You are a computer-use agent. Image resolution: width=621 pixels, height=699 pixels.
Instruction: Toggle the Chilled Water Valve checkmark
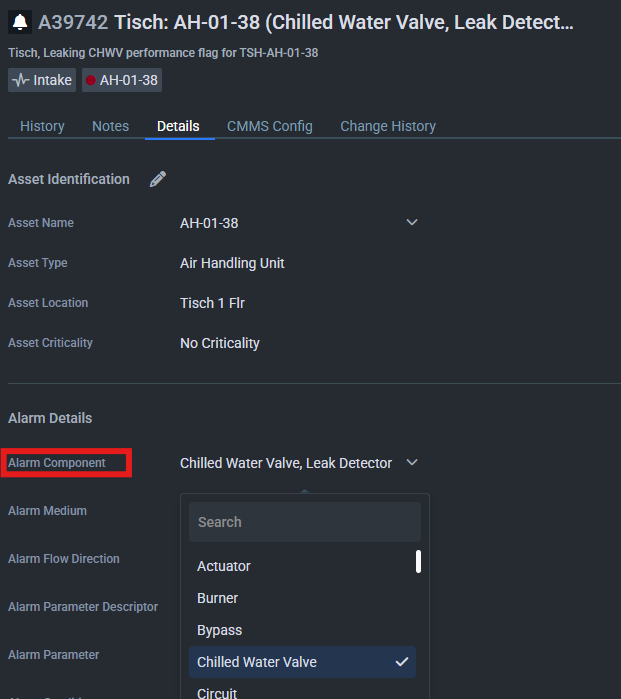pyautogui.click(x=401, y=662)
